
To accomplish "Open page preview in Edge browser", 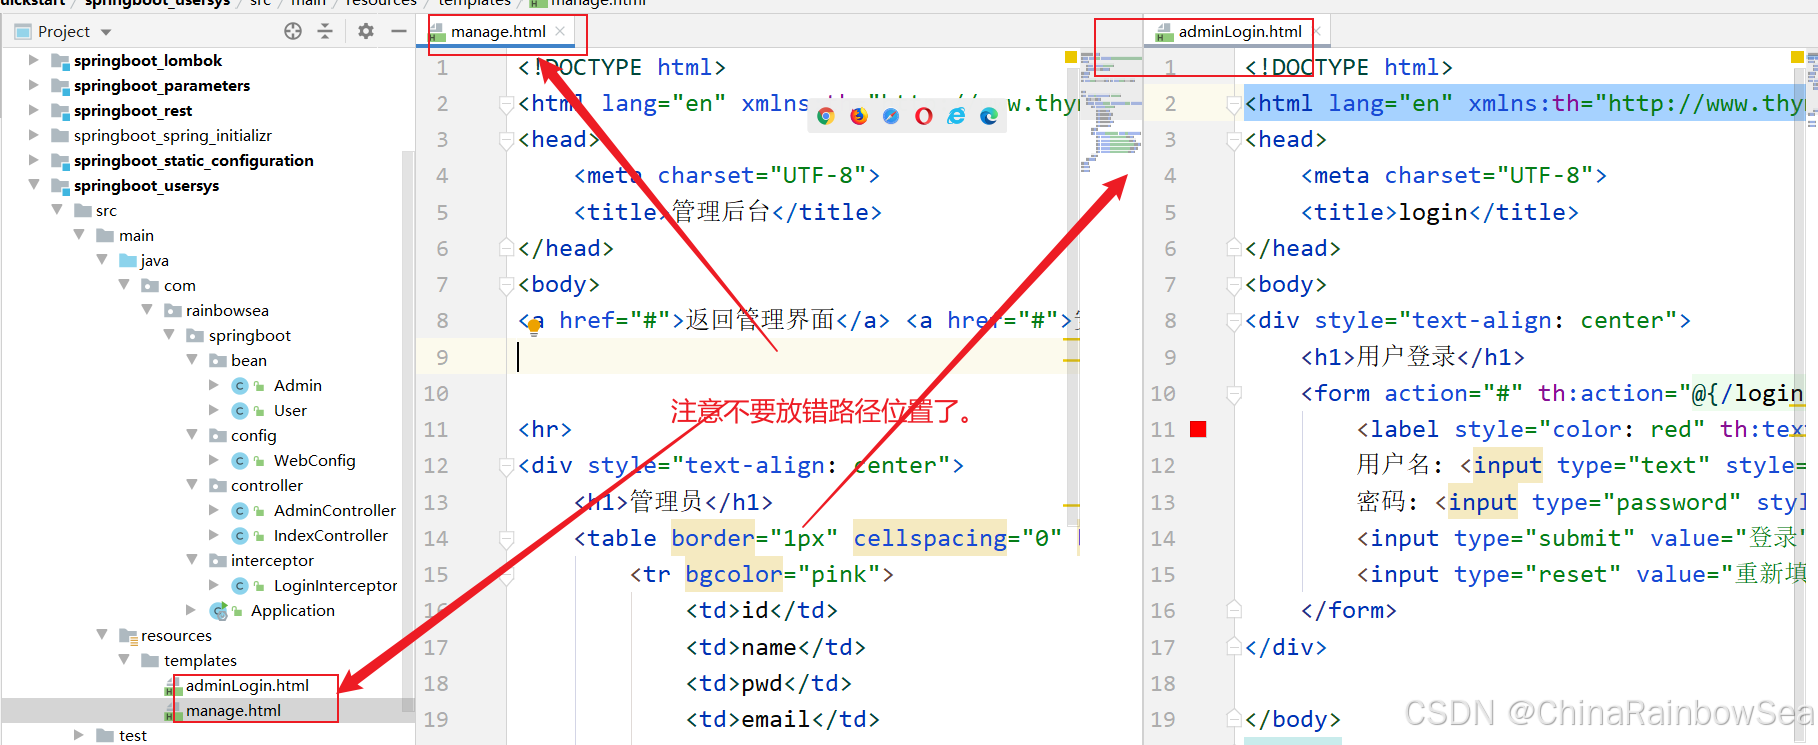I will pyautogui.click(x=989, y=116).
